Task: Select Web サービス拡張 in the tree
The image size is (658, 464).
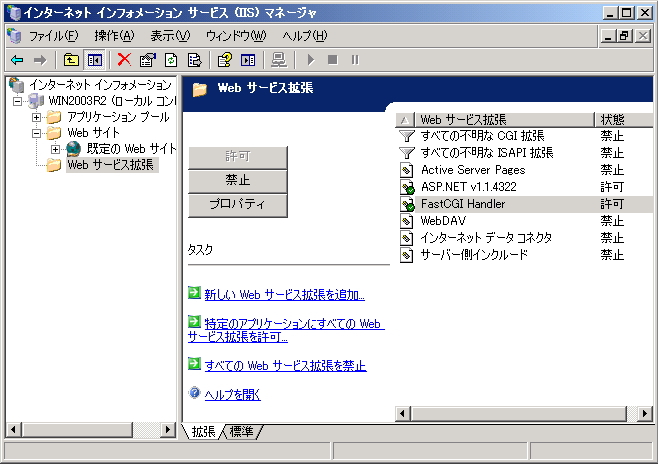Action: pyautogui.click(x=111, y=165)
